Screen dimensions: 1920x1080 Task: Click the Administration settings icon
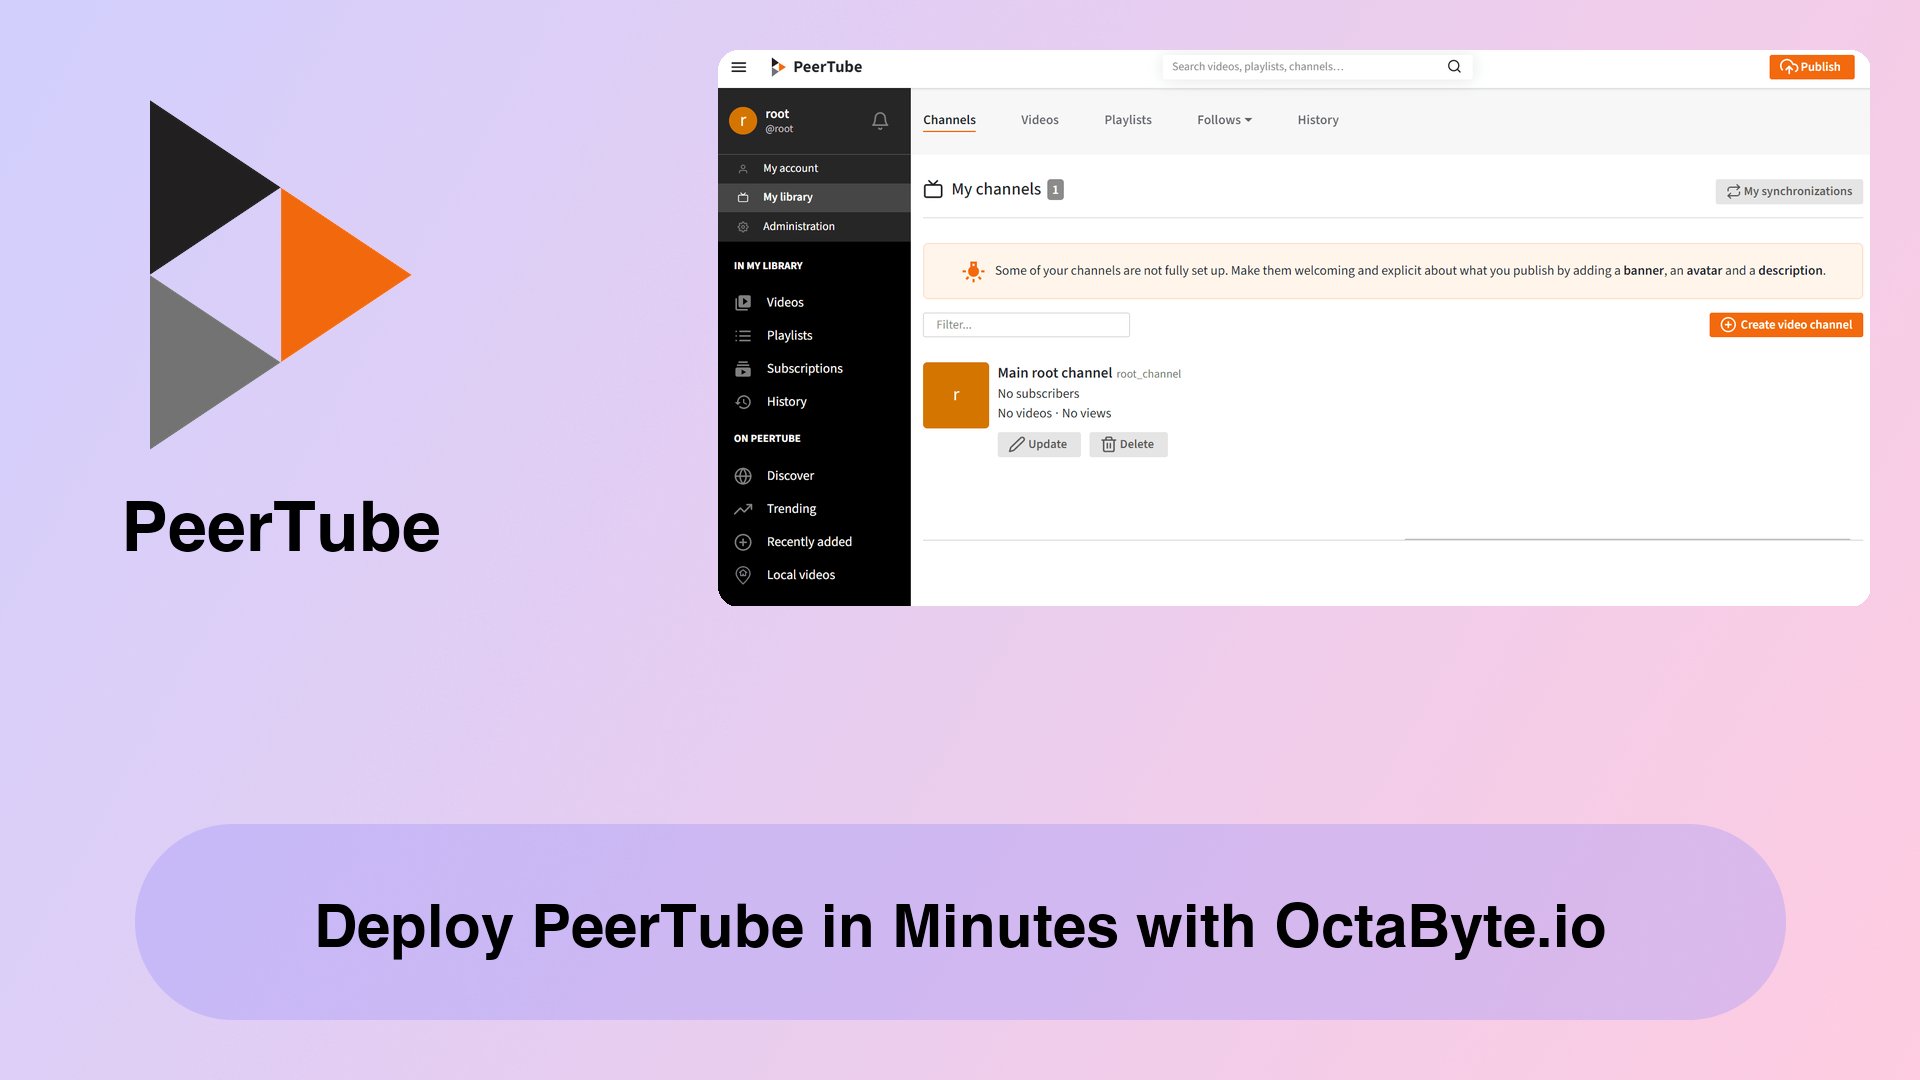point(741,225)
